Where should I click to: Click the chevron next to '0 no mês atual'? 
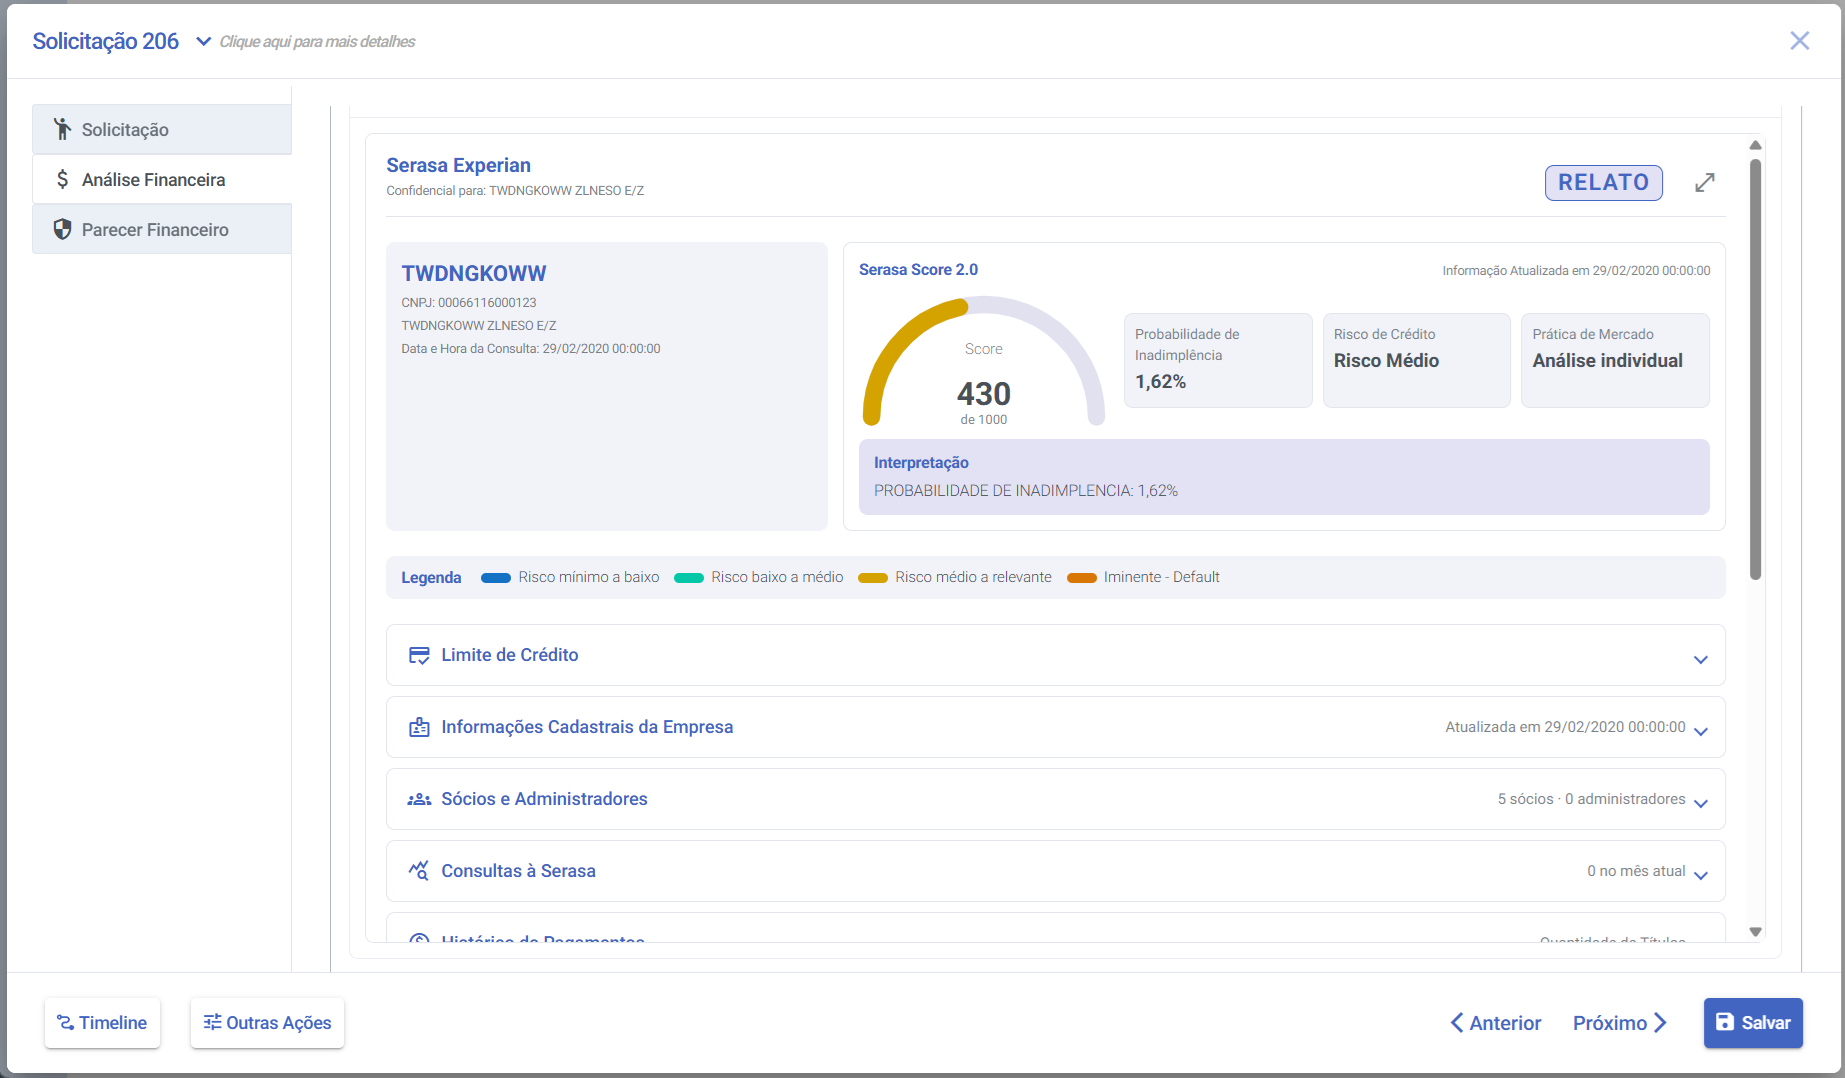[x=1700, y=875]
